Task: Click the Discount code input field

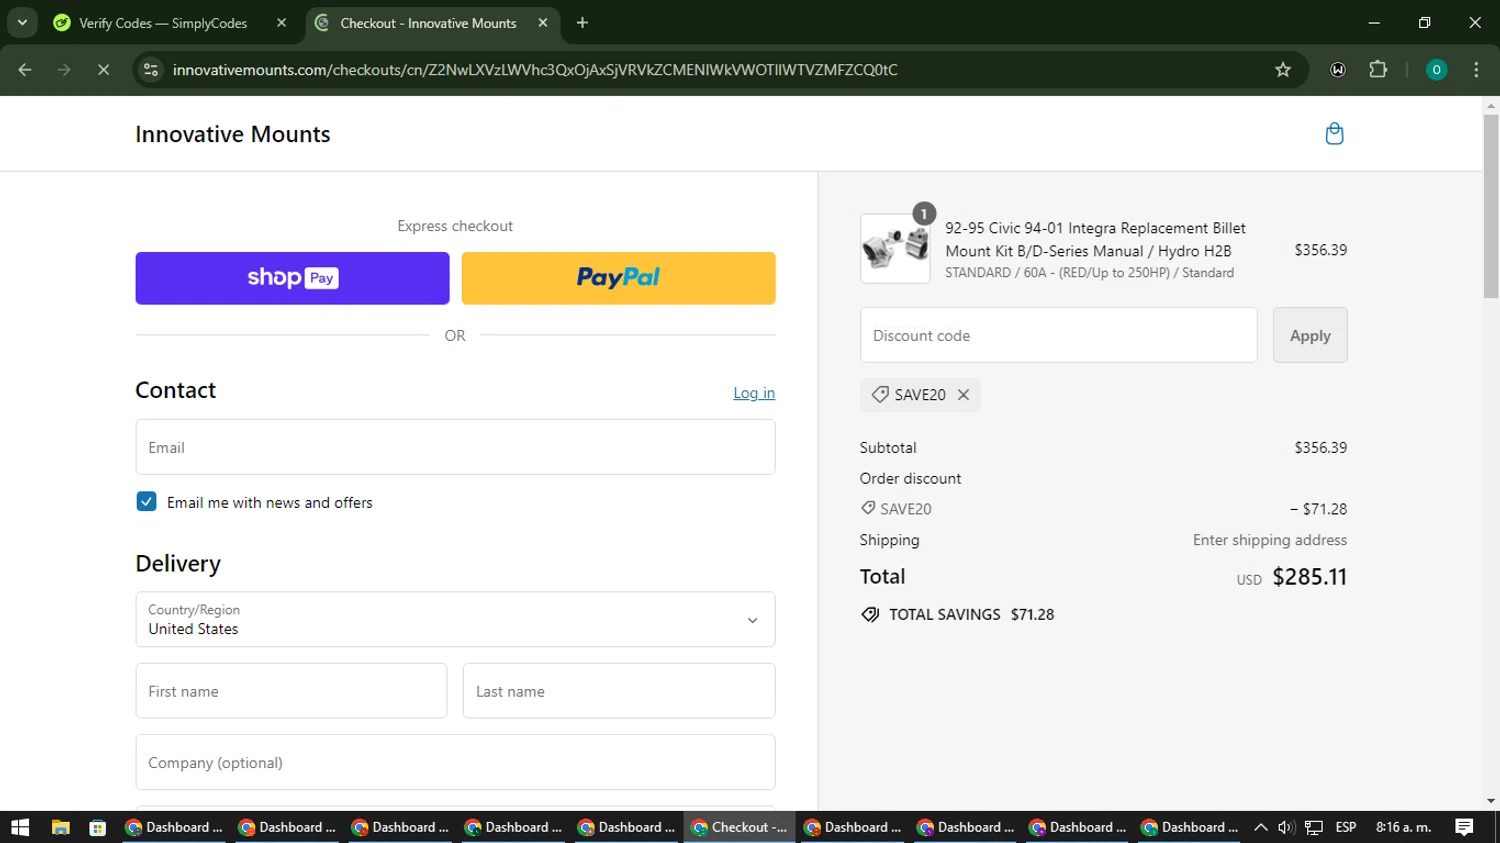Action: click(1058, 335)
